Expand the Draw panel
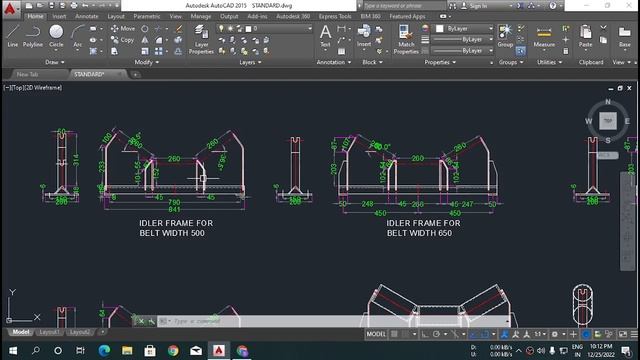Viewport: 640px width, 360px height. pos(55,62)
